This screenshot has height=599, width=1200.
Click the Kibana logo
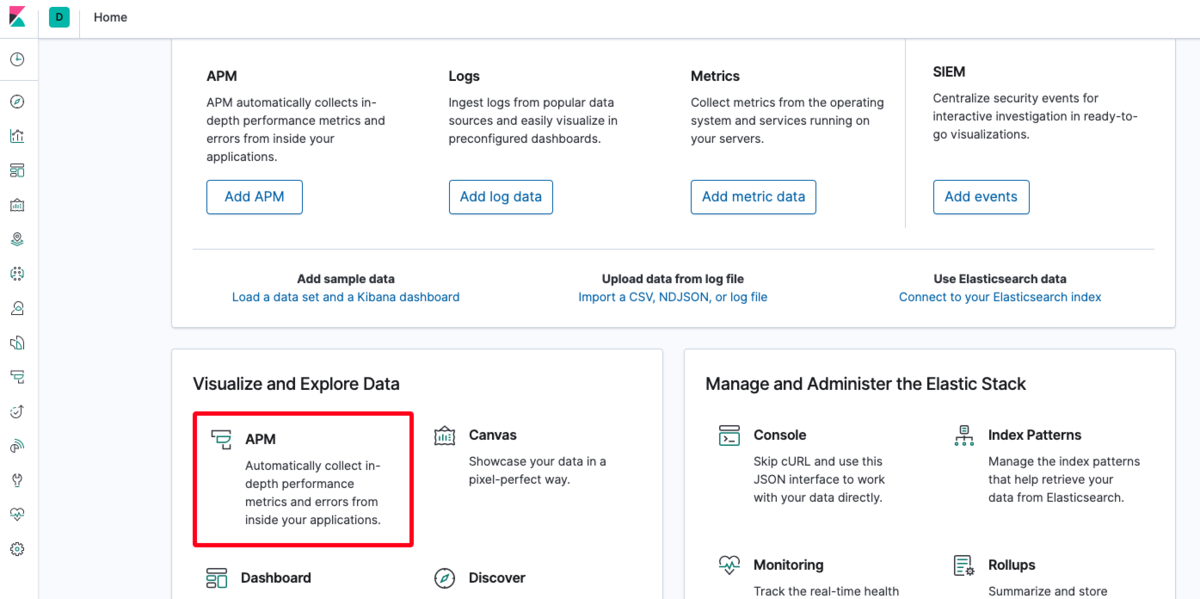coord(18,17)
